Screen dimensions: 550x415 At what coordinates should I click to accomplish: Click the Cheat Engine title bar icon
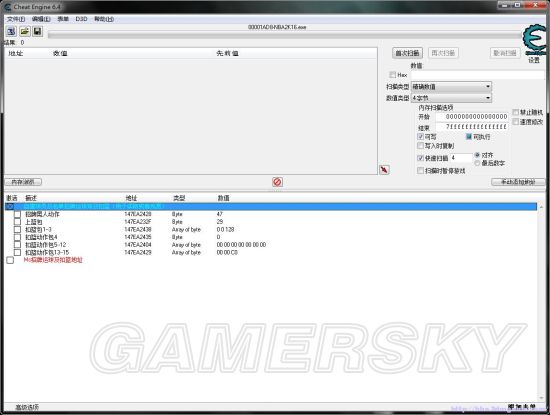[x=7, y=7]
